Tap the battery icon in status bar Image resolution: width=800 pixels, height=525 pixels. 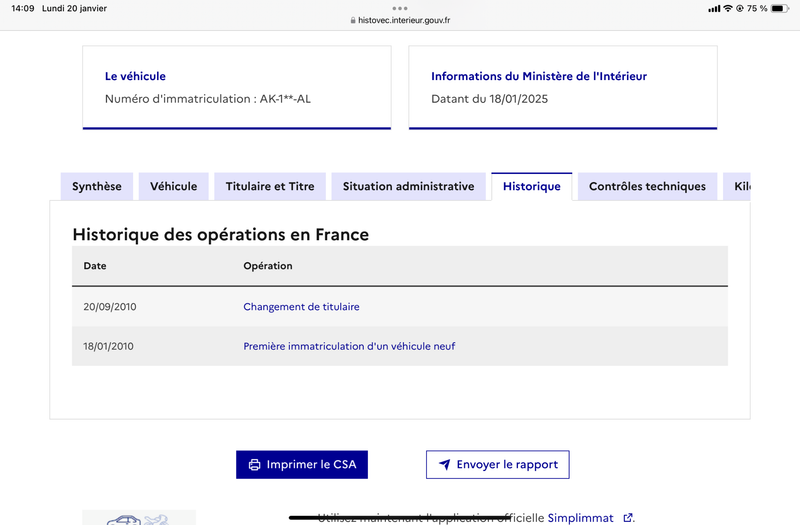(x=780, y=8)
